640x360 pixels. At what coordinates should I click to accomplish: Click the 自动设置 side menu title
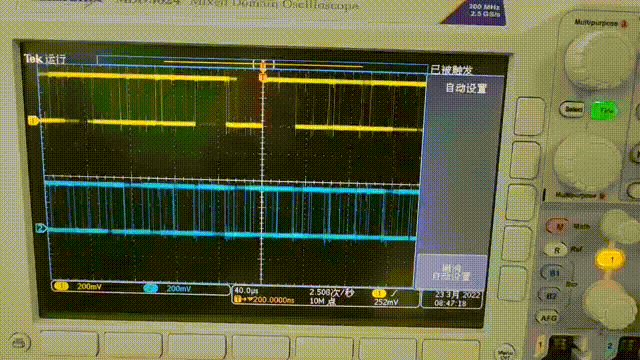pyautogui.click(x=466, y=88)
